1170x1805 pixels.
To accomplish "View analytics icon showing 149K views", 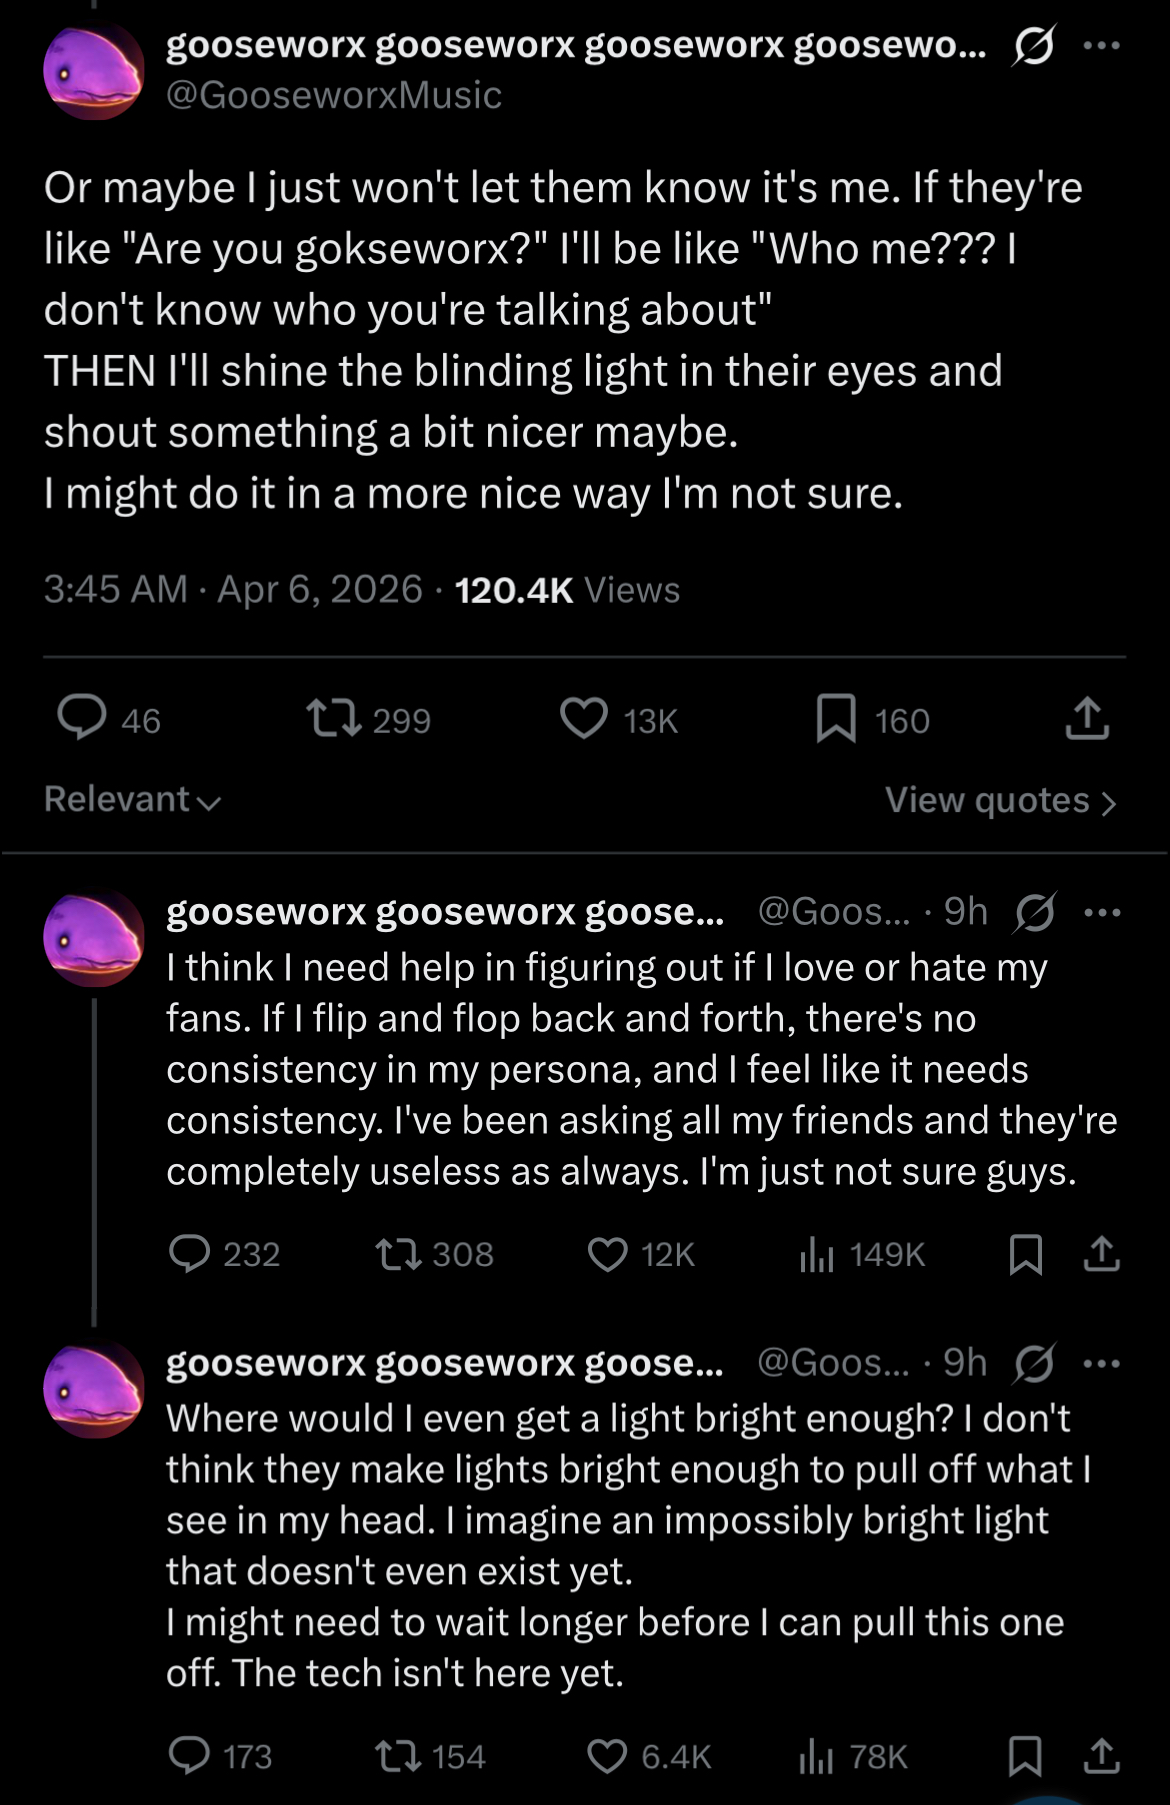I will click(x=817, y=1254).
